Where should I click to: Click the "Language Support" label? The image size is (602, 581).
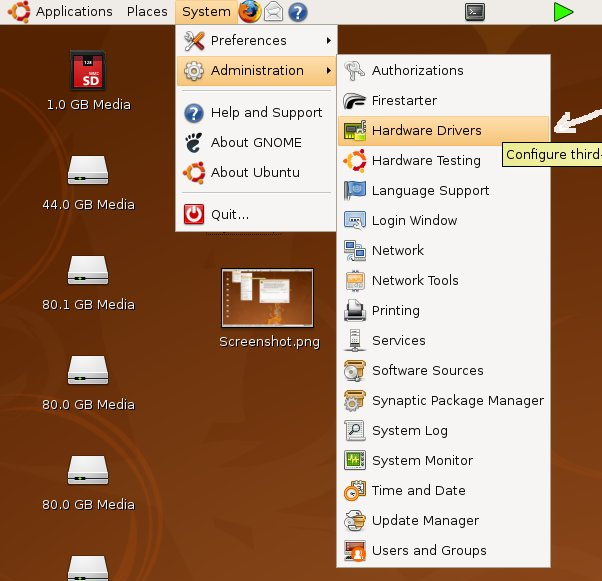pyautogui.click(x=430, y=190)
